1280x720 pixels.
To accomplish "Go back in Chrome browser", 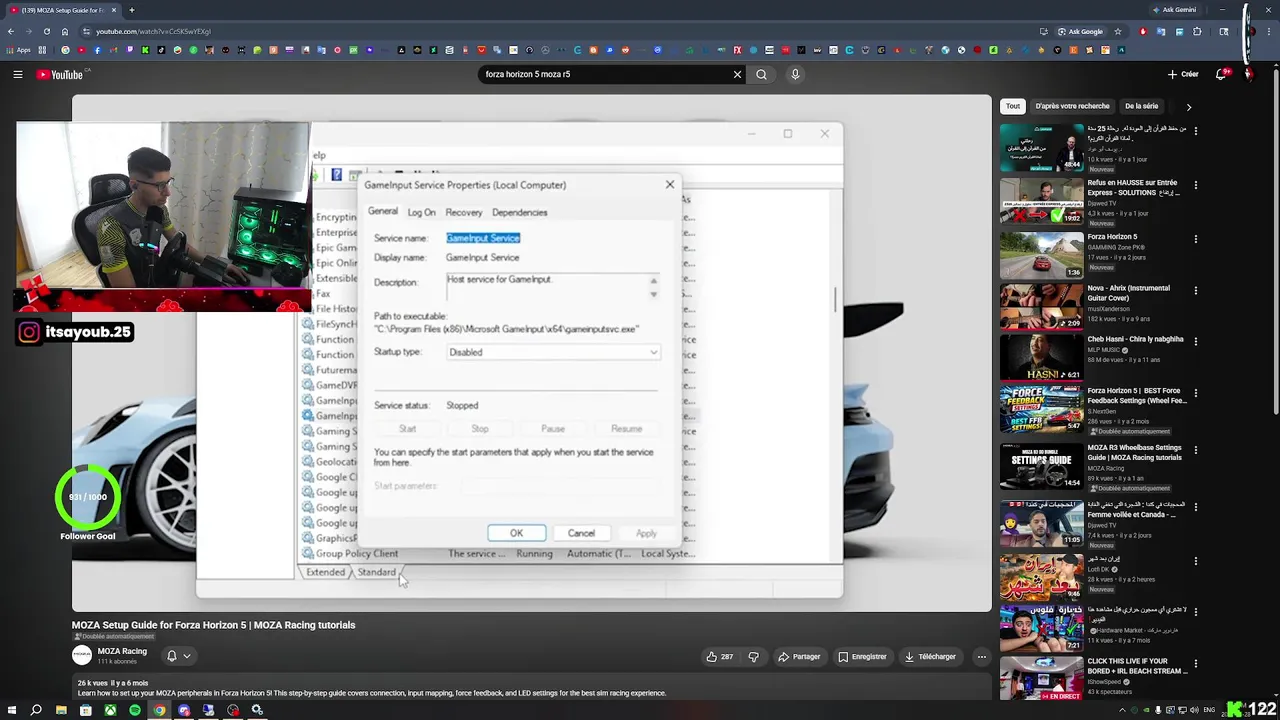I will (10, 31).
